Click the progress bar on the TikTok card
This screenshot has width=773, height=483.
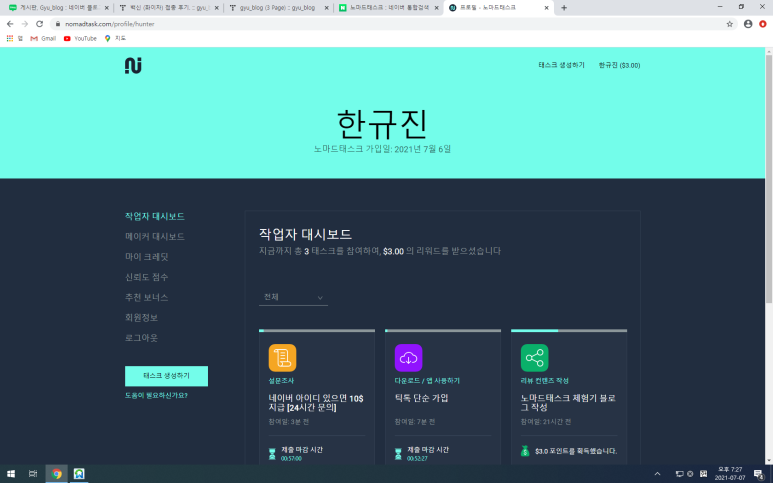(443, 331)
